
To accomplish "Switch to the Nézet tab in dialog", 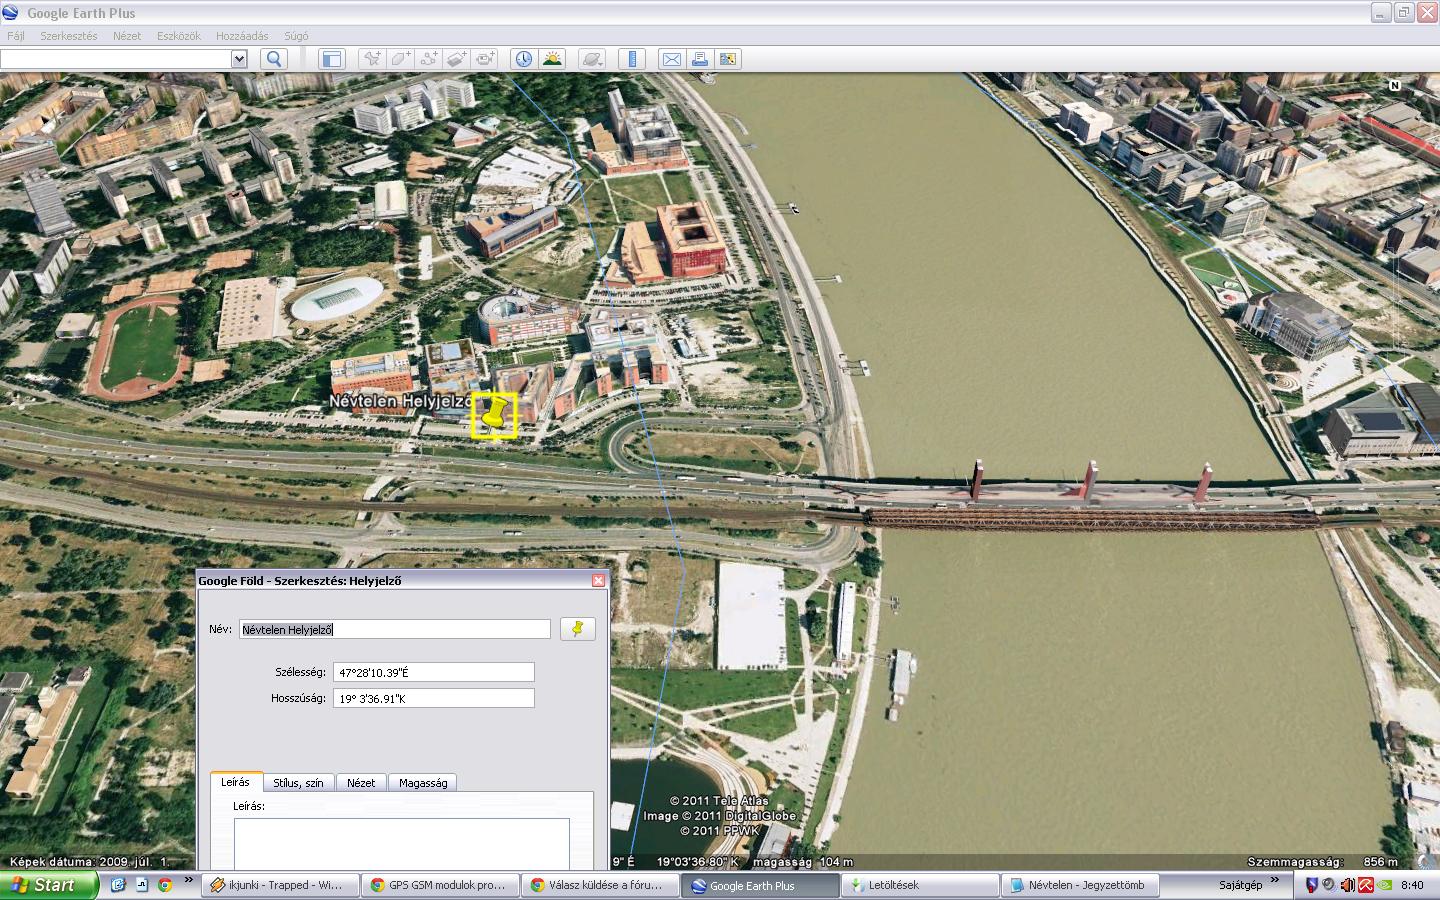I will [361, 783].
